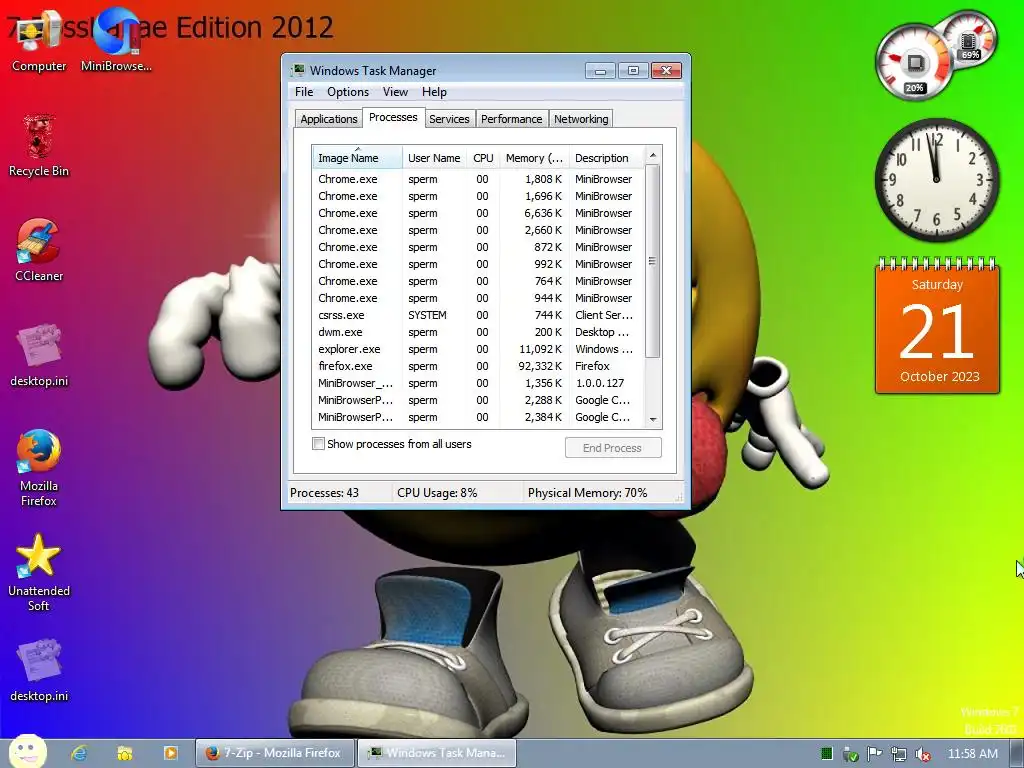Open the Action Center flag icon

(x=874, y=754)
